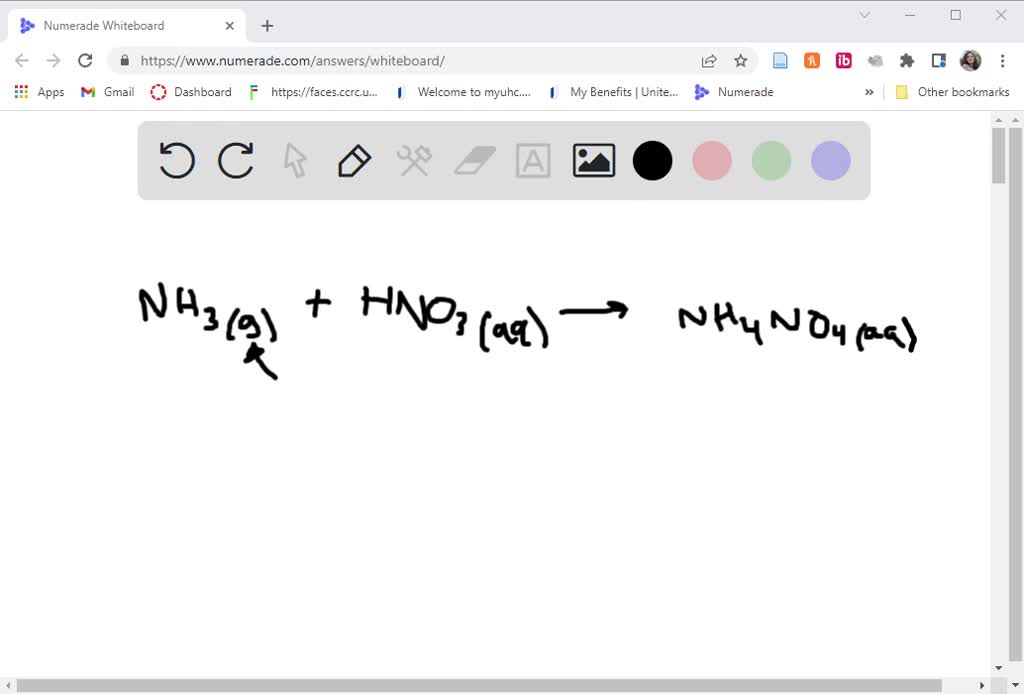Choose the Text tool labeled A
The height and width of the screenshot is (694, 1024).
[x=534, y=160]
